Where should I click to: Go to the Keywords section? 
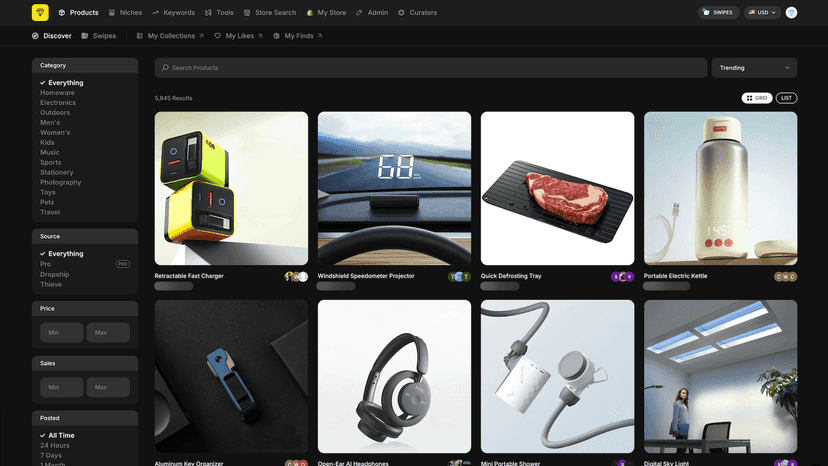pos(173,12)
